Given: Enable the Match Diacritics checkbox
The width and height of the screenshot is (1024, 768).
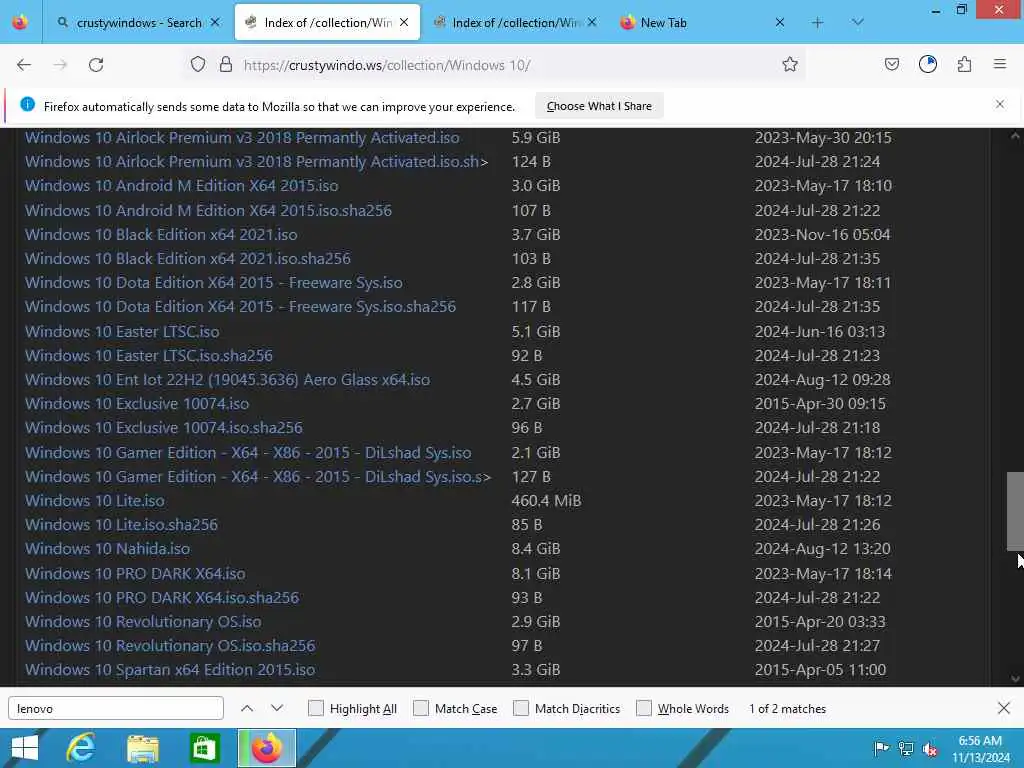Looking at the screenshot, I should tap(521, 709).
